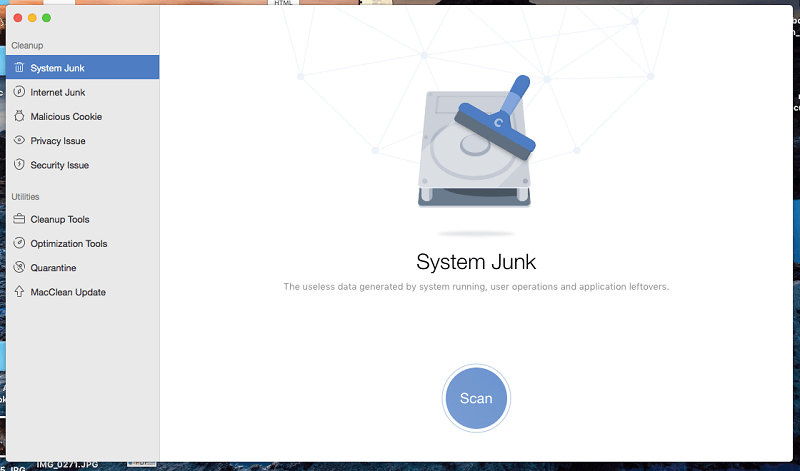800x471 pixels.
Task: Go to Malicious Cookie section
Action: point(83,116)
